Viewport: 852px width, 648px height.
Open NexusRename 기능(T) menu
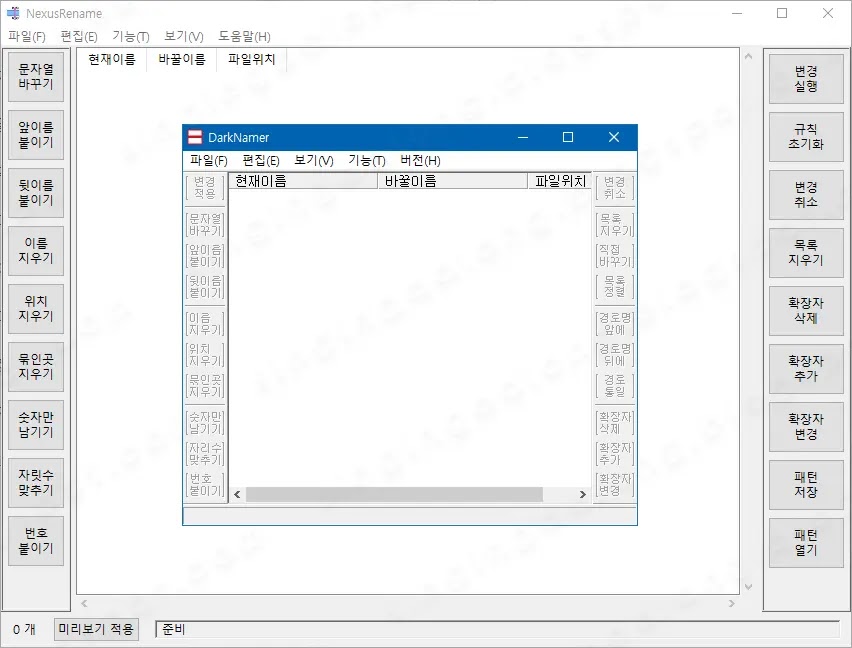click(130, 36)
